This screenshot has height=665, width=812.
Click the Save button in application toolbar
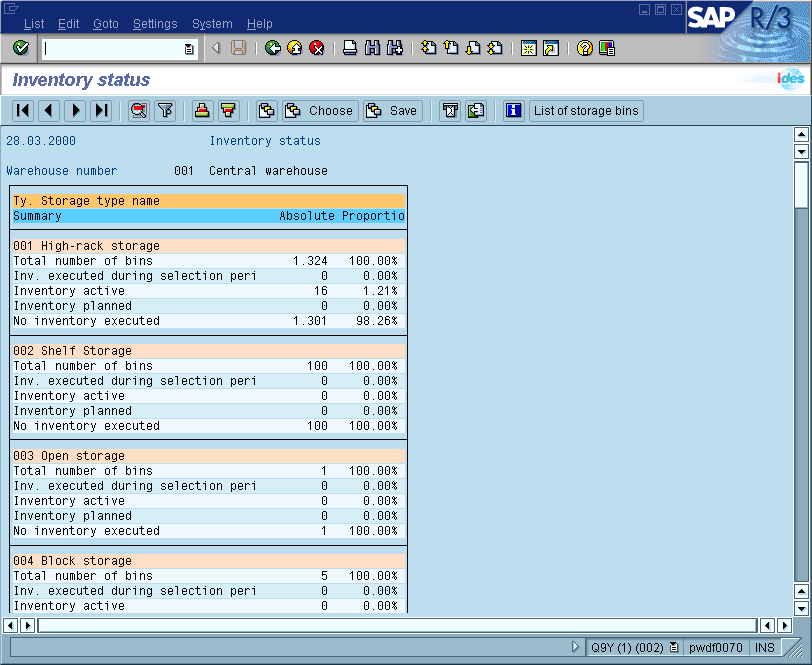[x=392, y=111]
